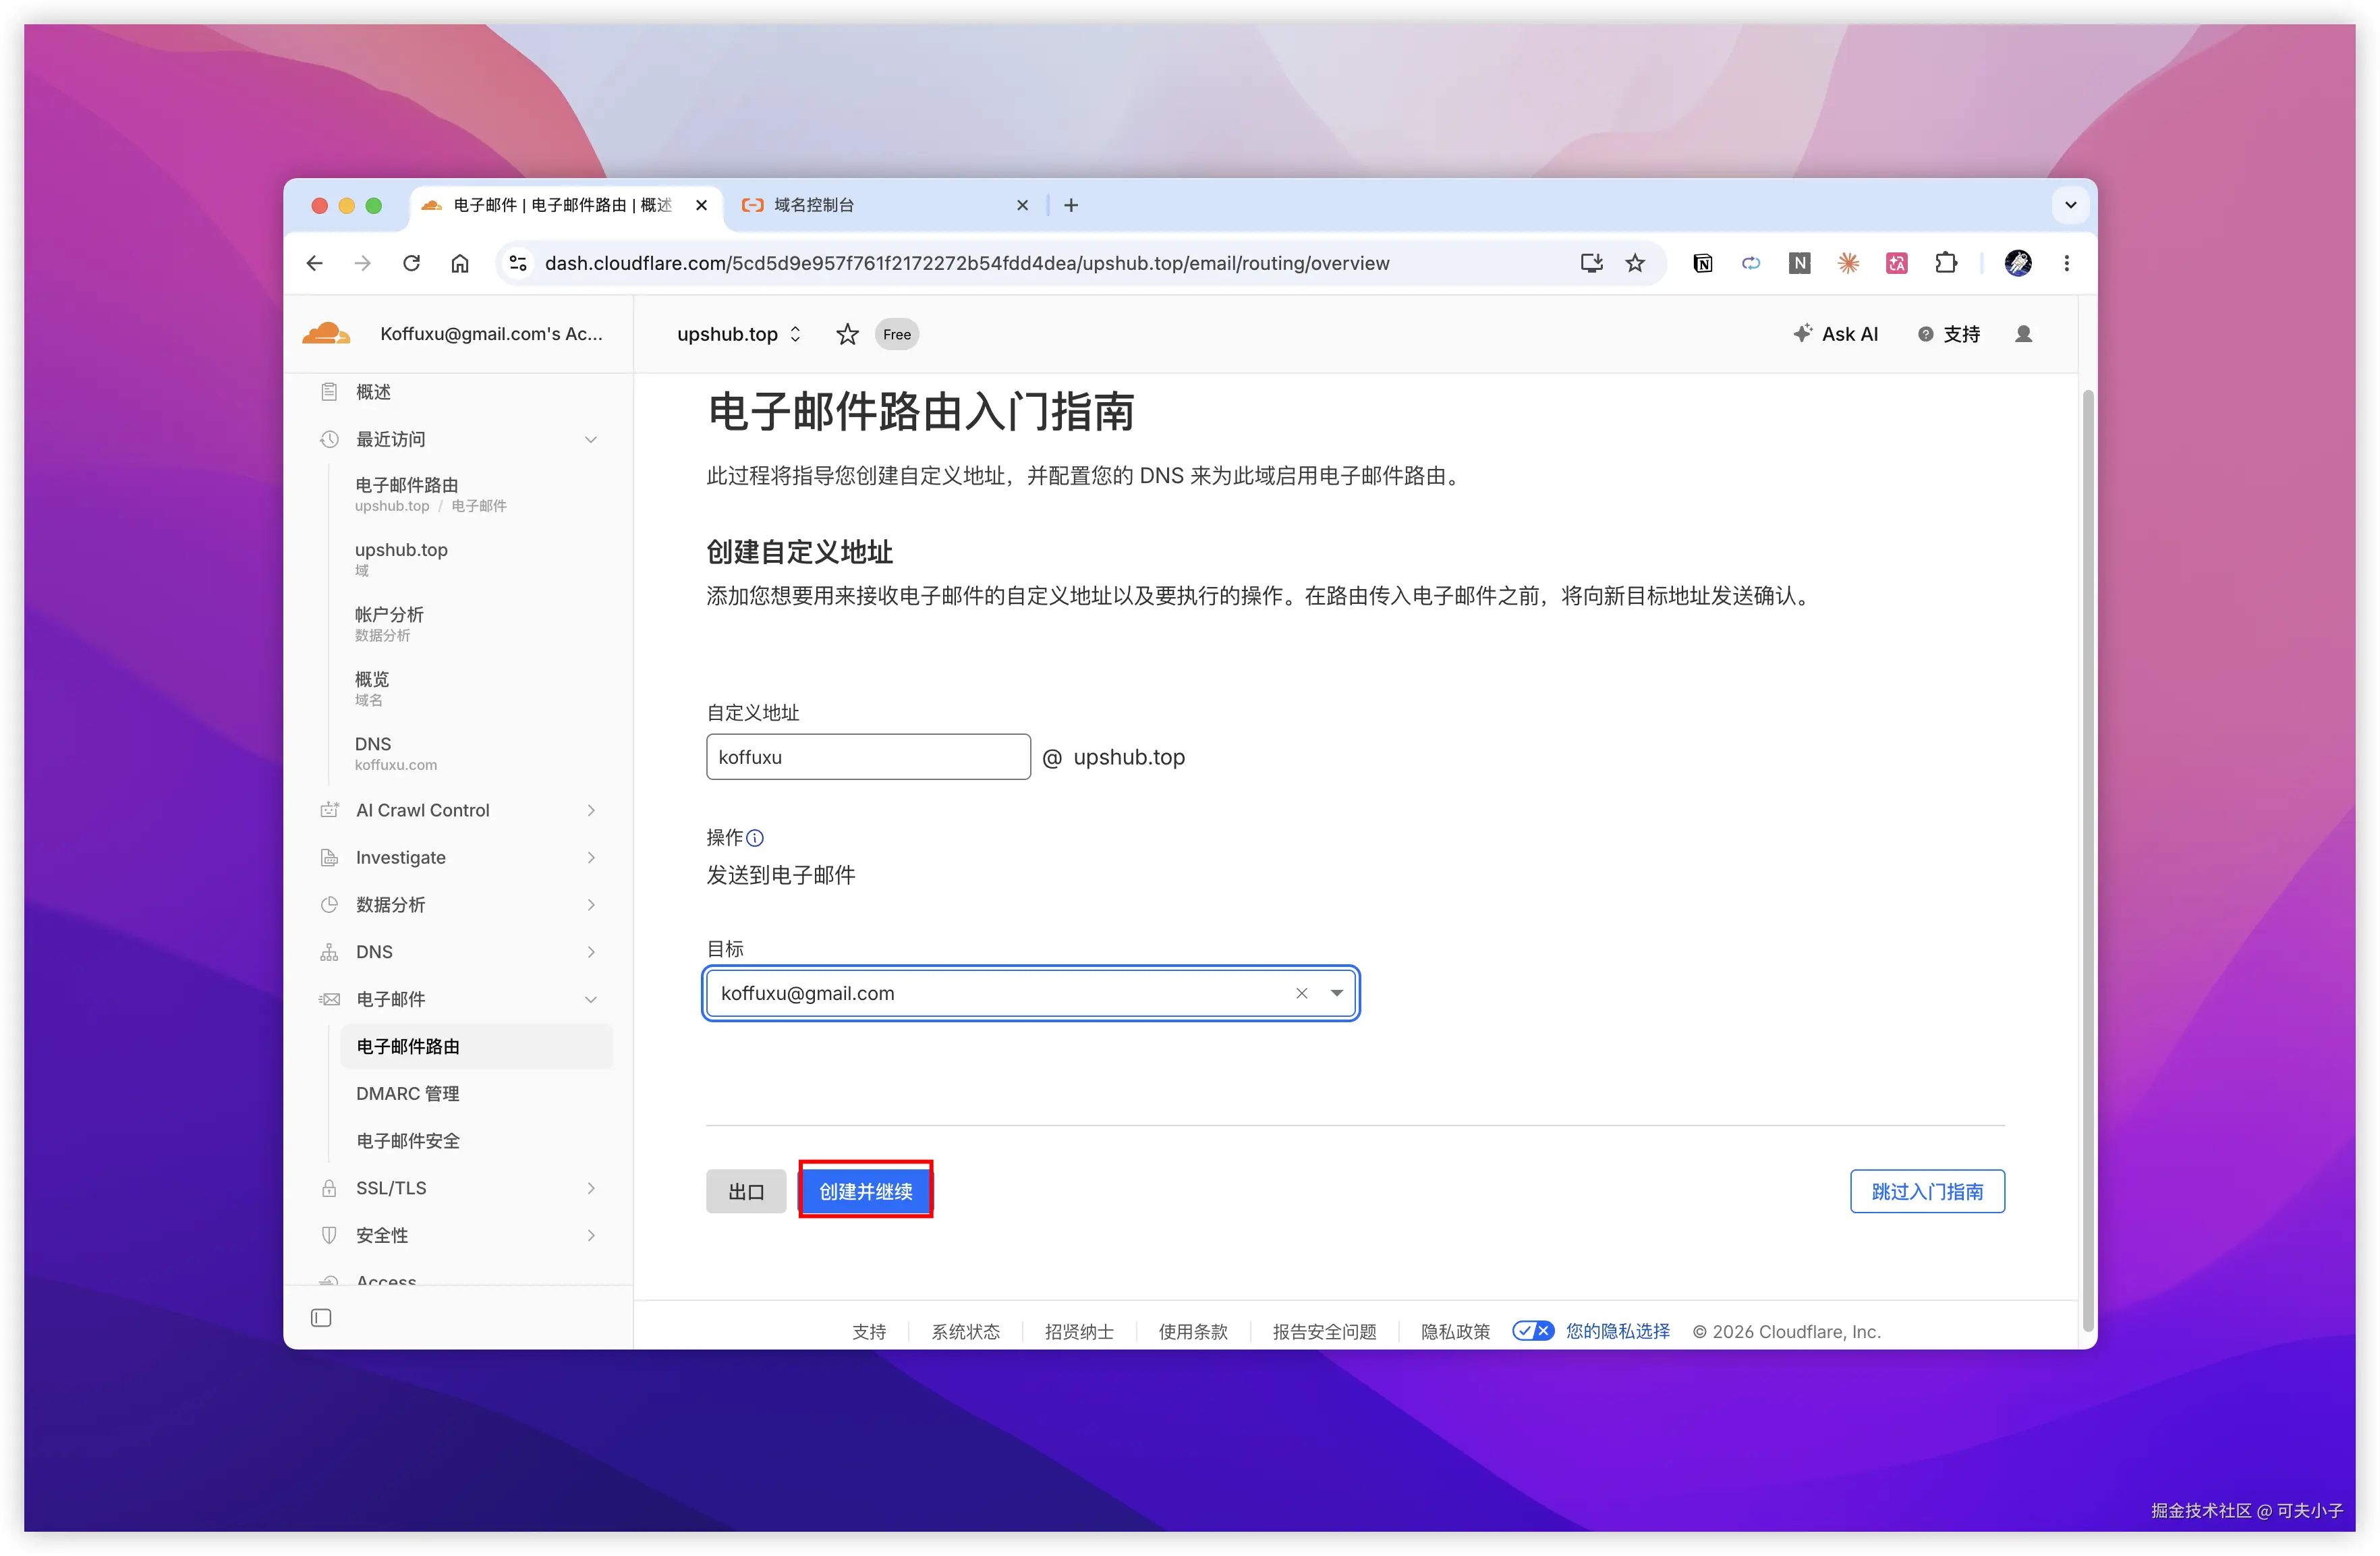Select 电子邮件路由 under 电子邮件
This screenshot has width=2380, height=1556.
[476, 1046]
